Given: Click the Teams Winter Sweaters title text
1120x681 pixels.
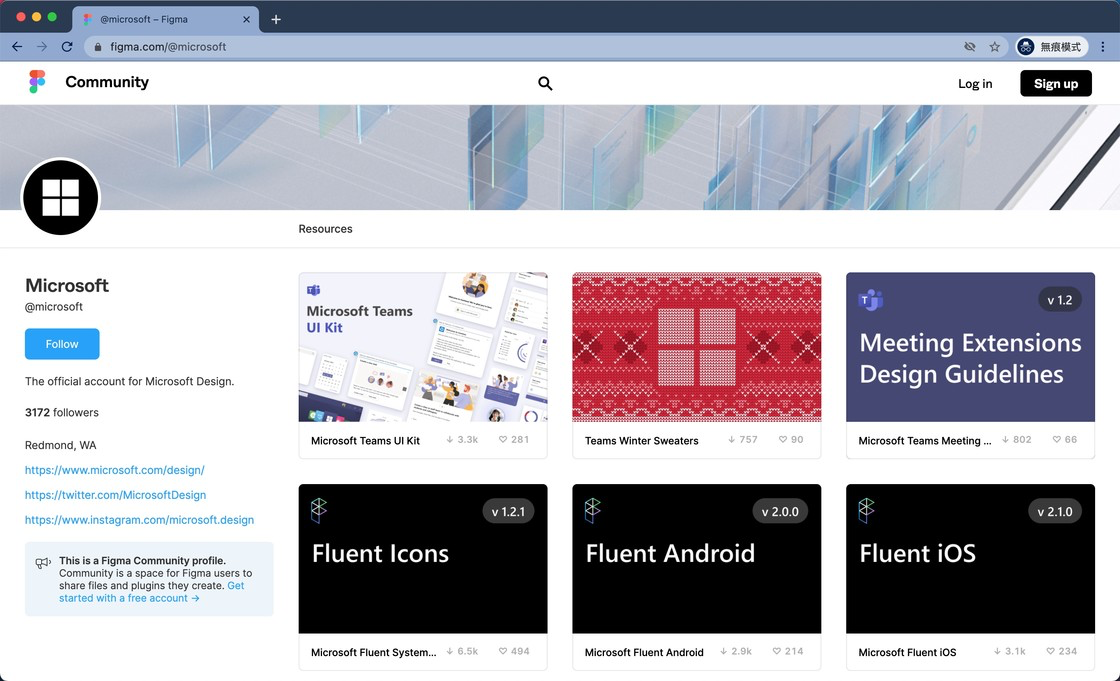Looking at the screenshot, I should pos(641,440).
